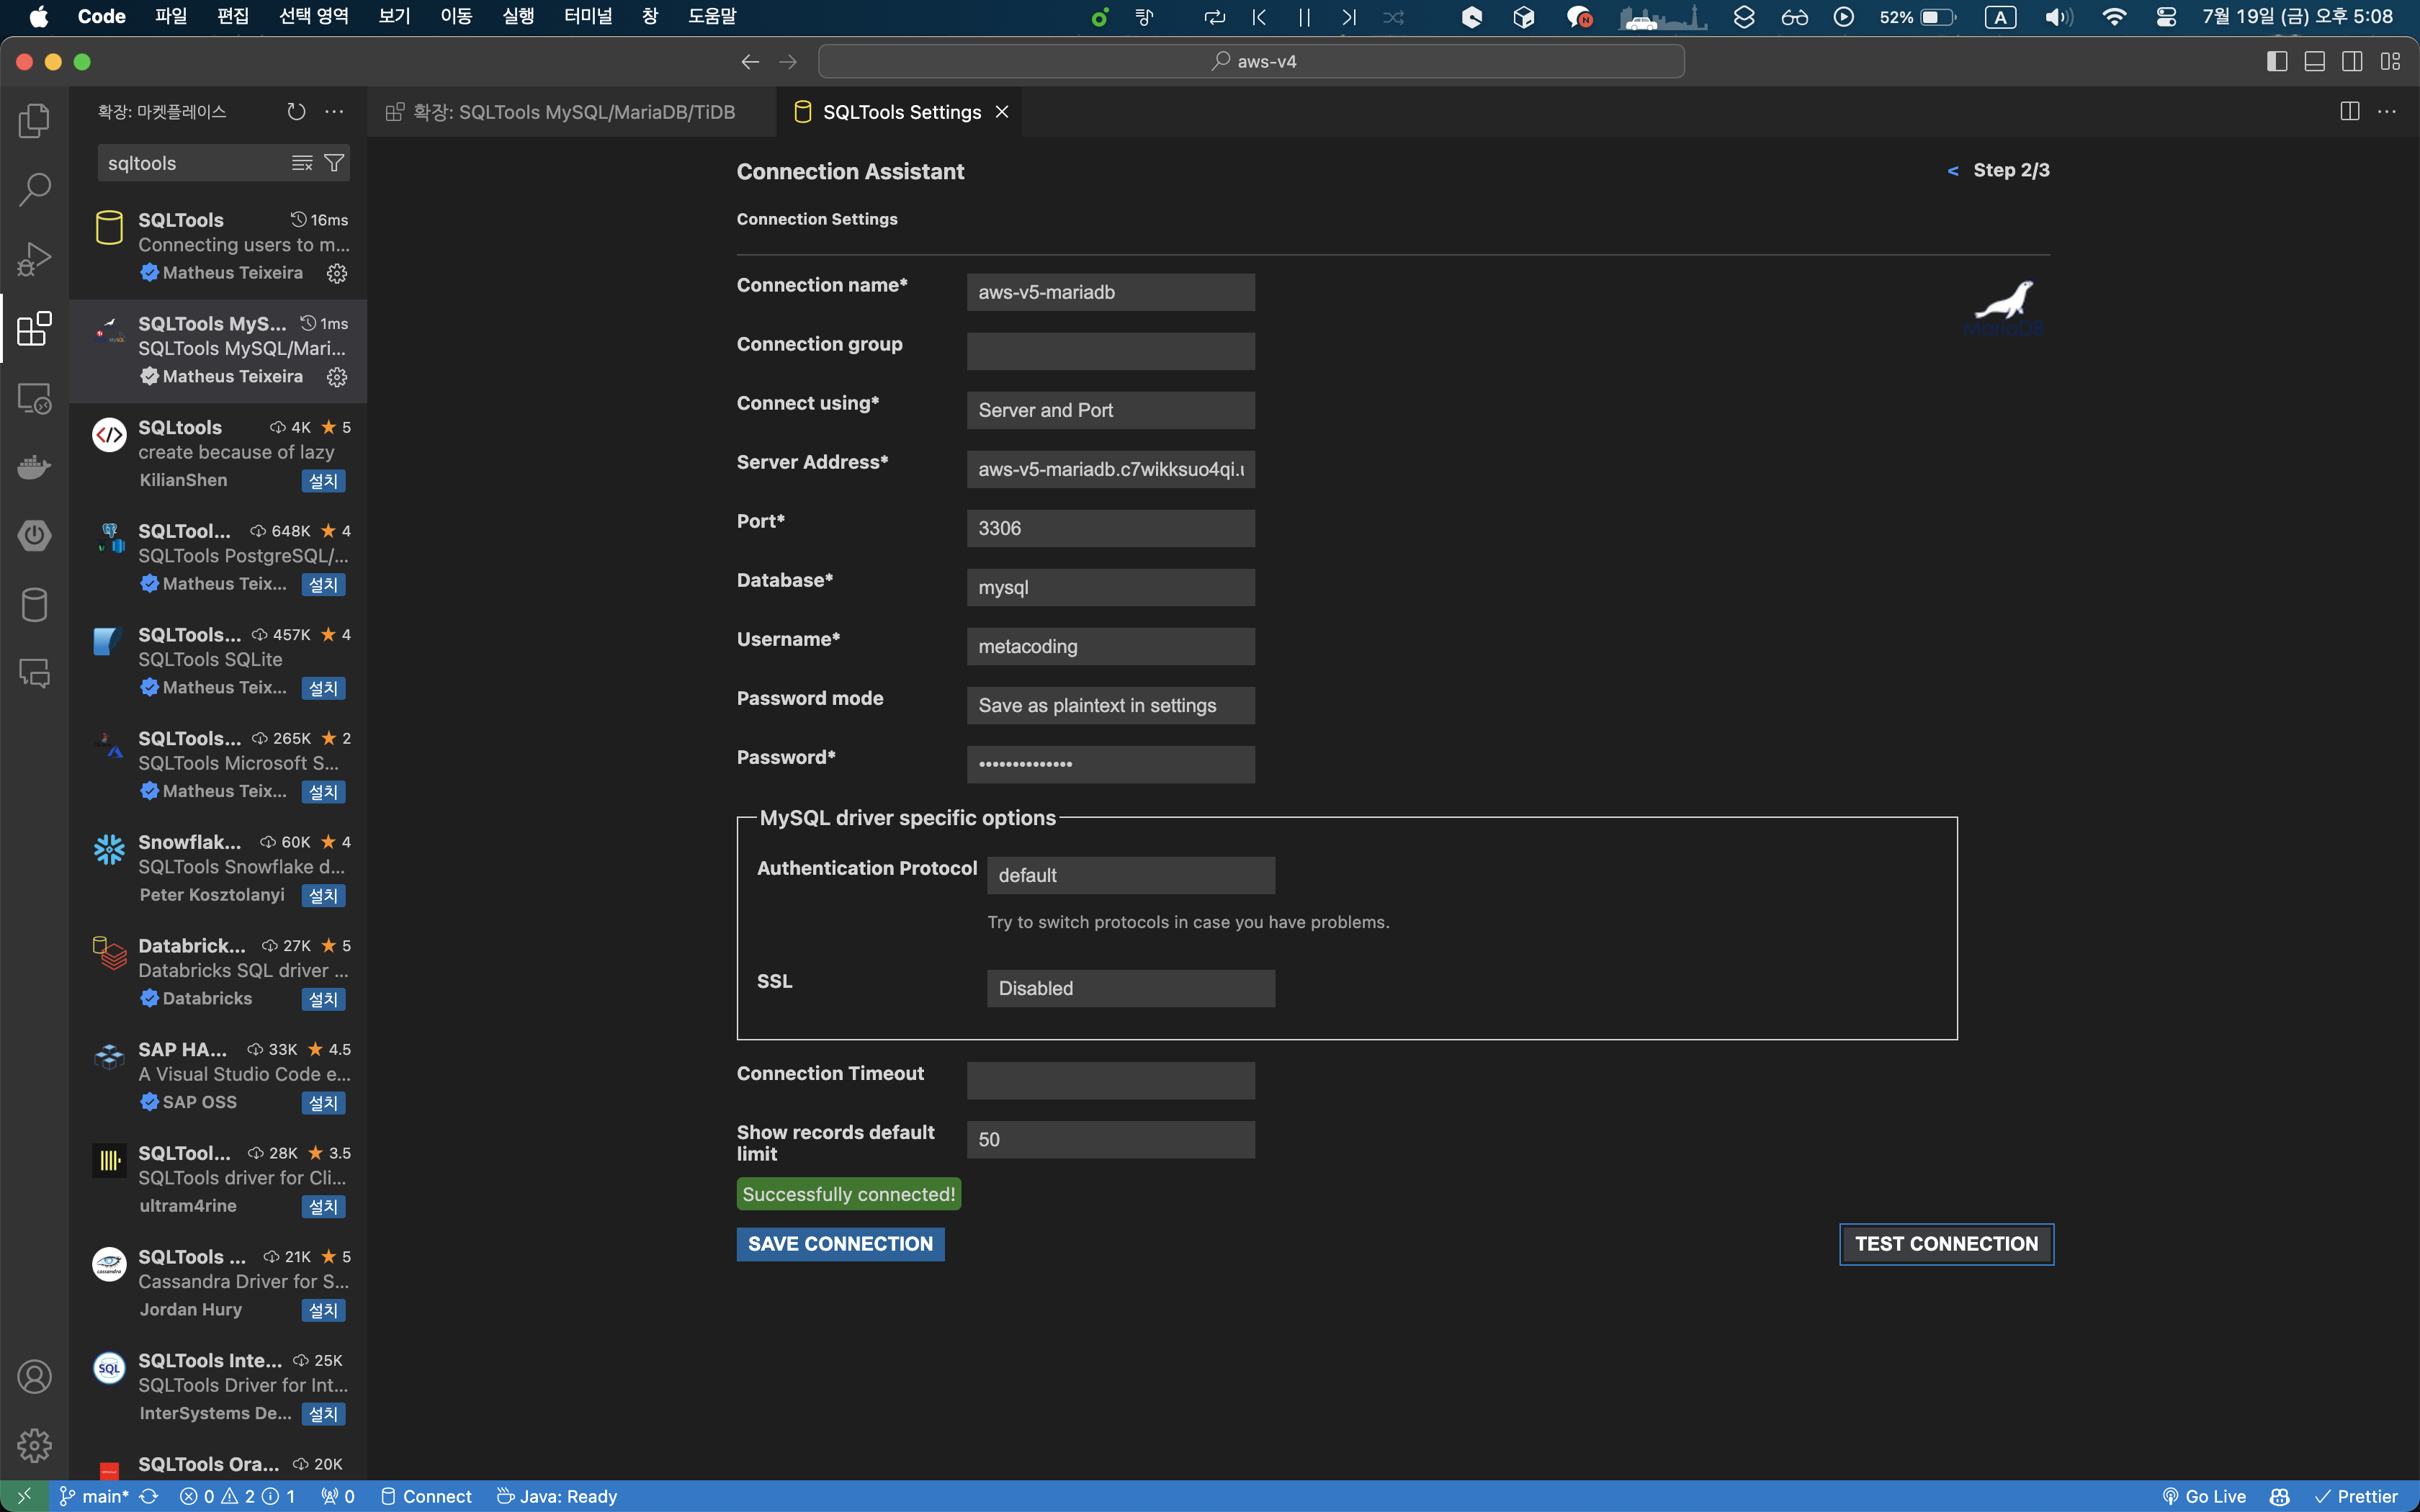Open Run and Debug view
The height and width of the screenshot is (1512, 2420).
click(x=34, y=259)
